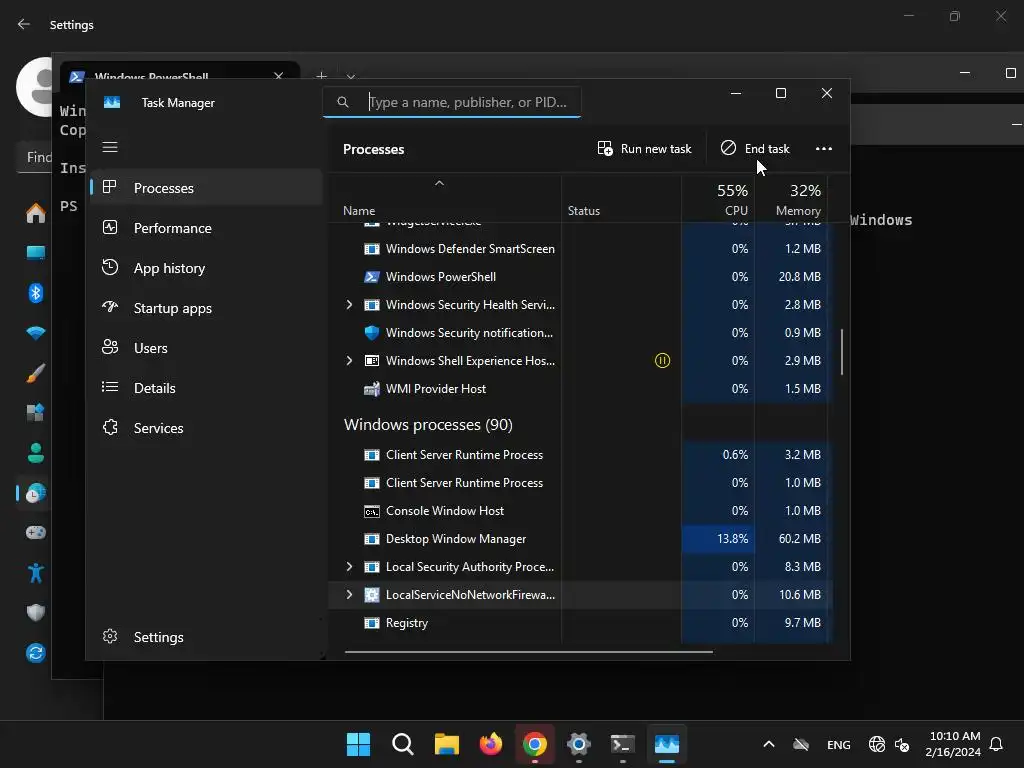Select the Windows Defender SmartScreen process

click(x=581, y=249)
